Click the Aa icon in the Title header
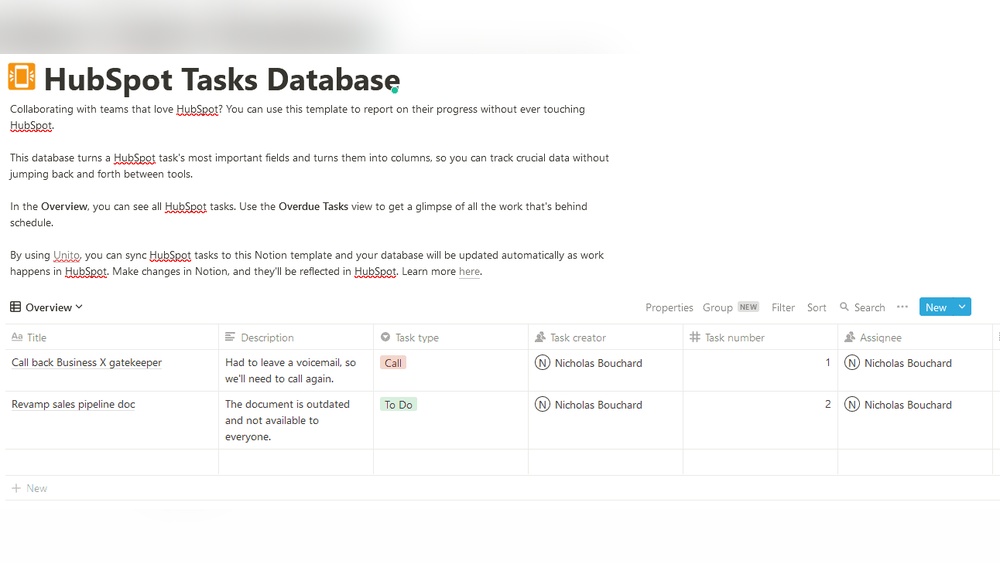The image size is (1000, 563). (17, 337)
